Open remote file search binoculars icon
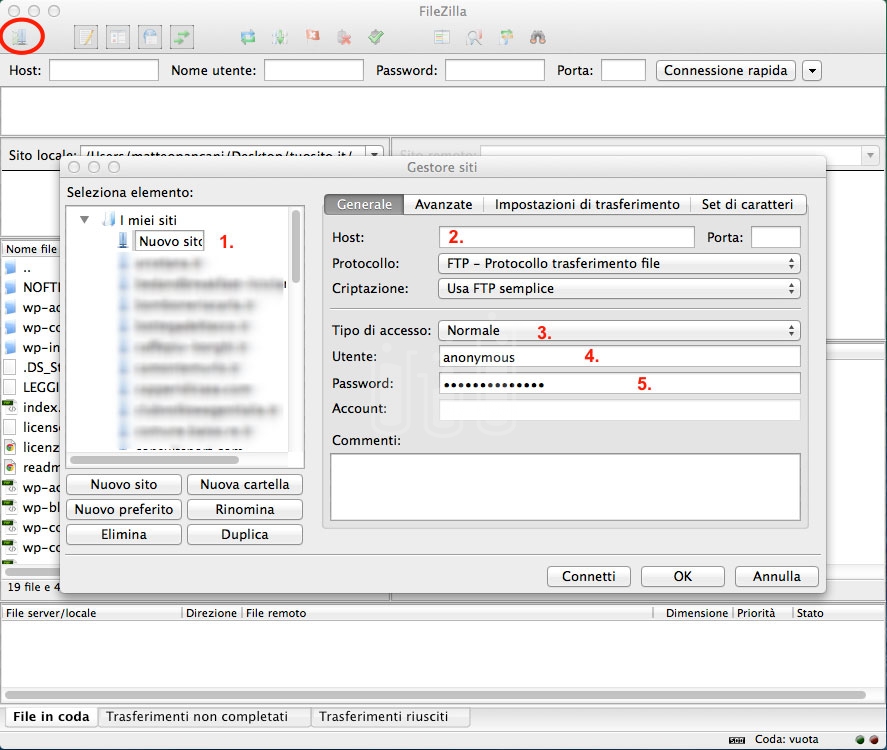The height and width of the screenshot is (750, 887). click(x=538, y=37)
